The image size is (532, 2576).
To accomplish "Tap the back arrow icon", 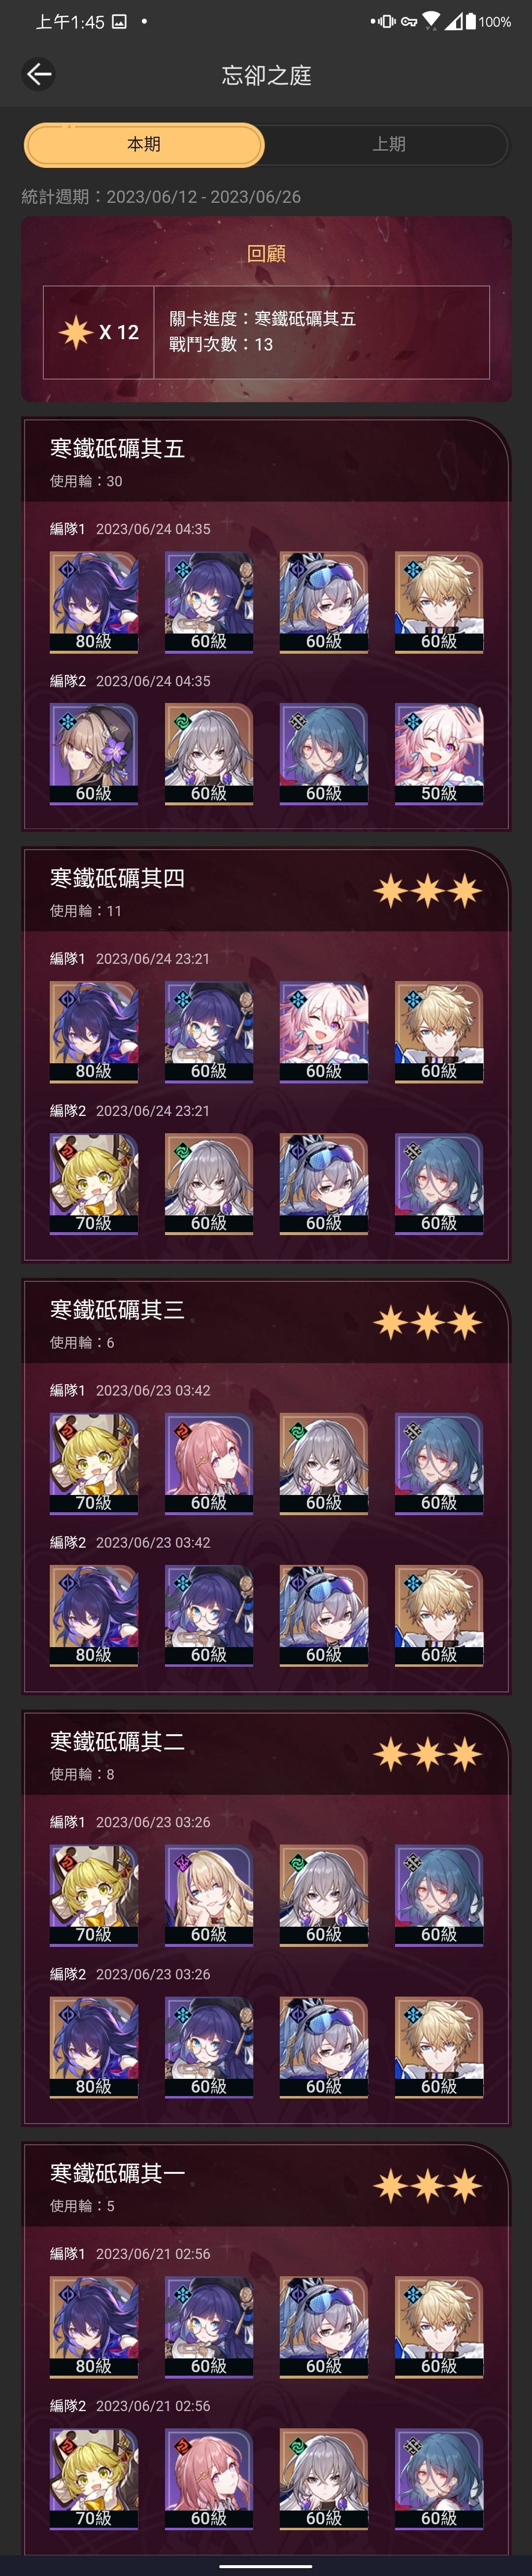I will pos(39,74).
